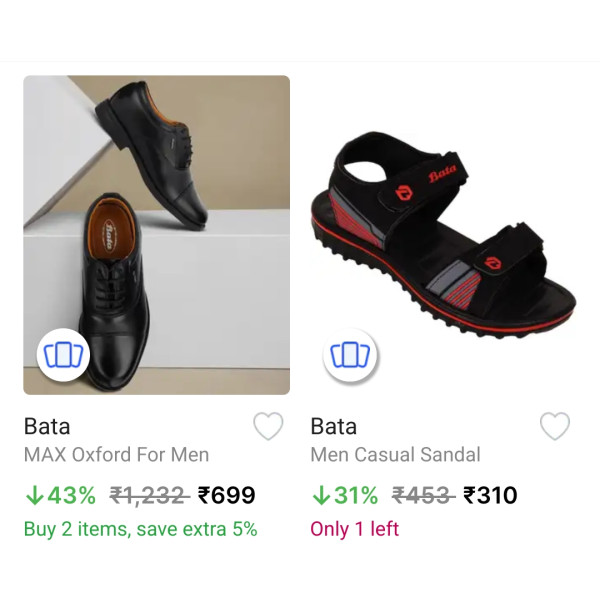Open similar products icon on Oxford shoe image
600x600 pixels.
[64, 355]
